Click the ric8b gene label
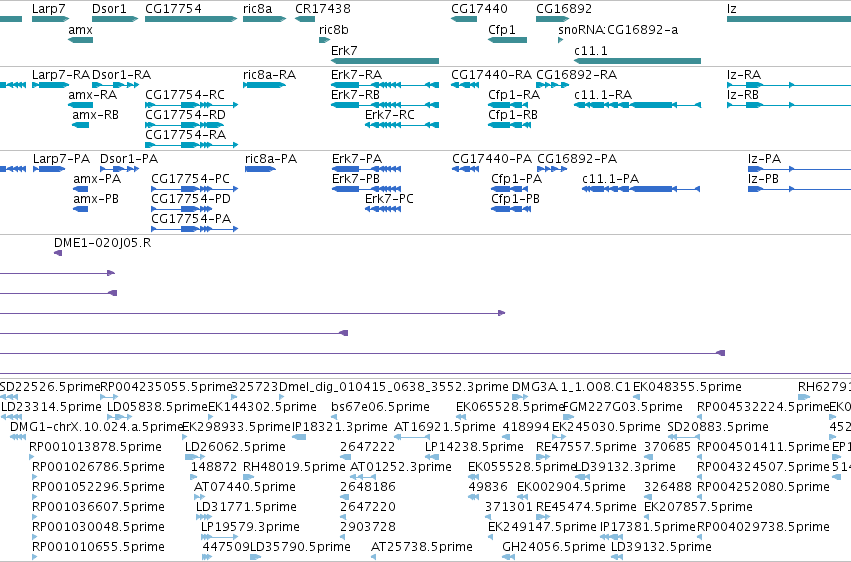 coord(334,30)
